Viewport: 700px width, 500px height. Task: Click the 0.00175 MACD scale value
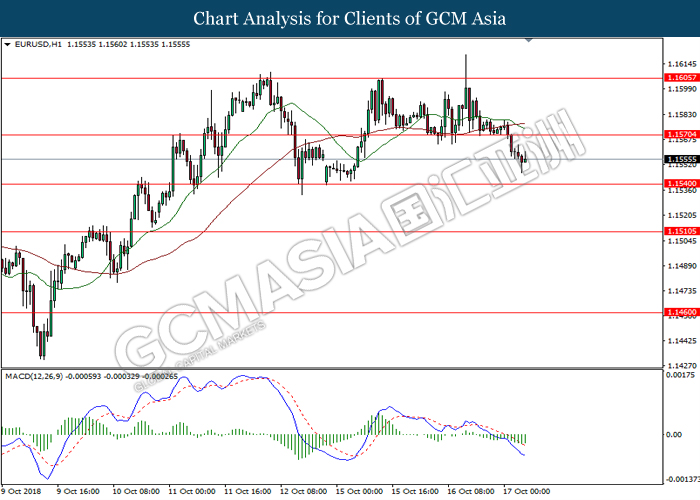pos(680,375)
